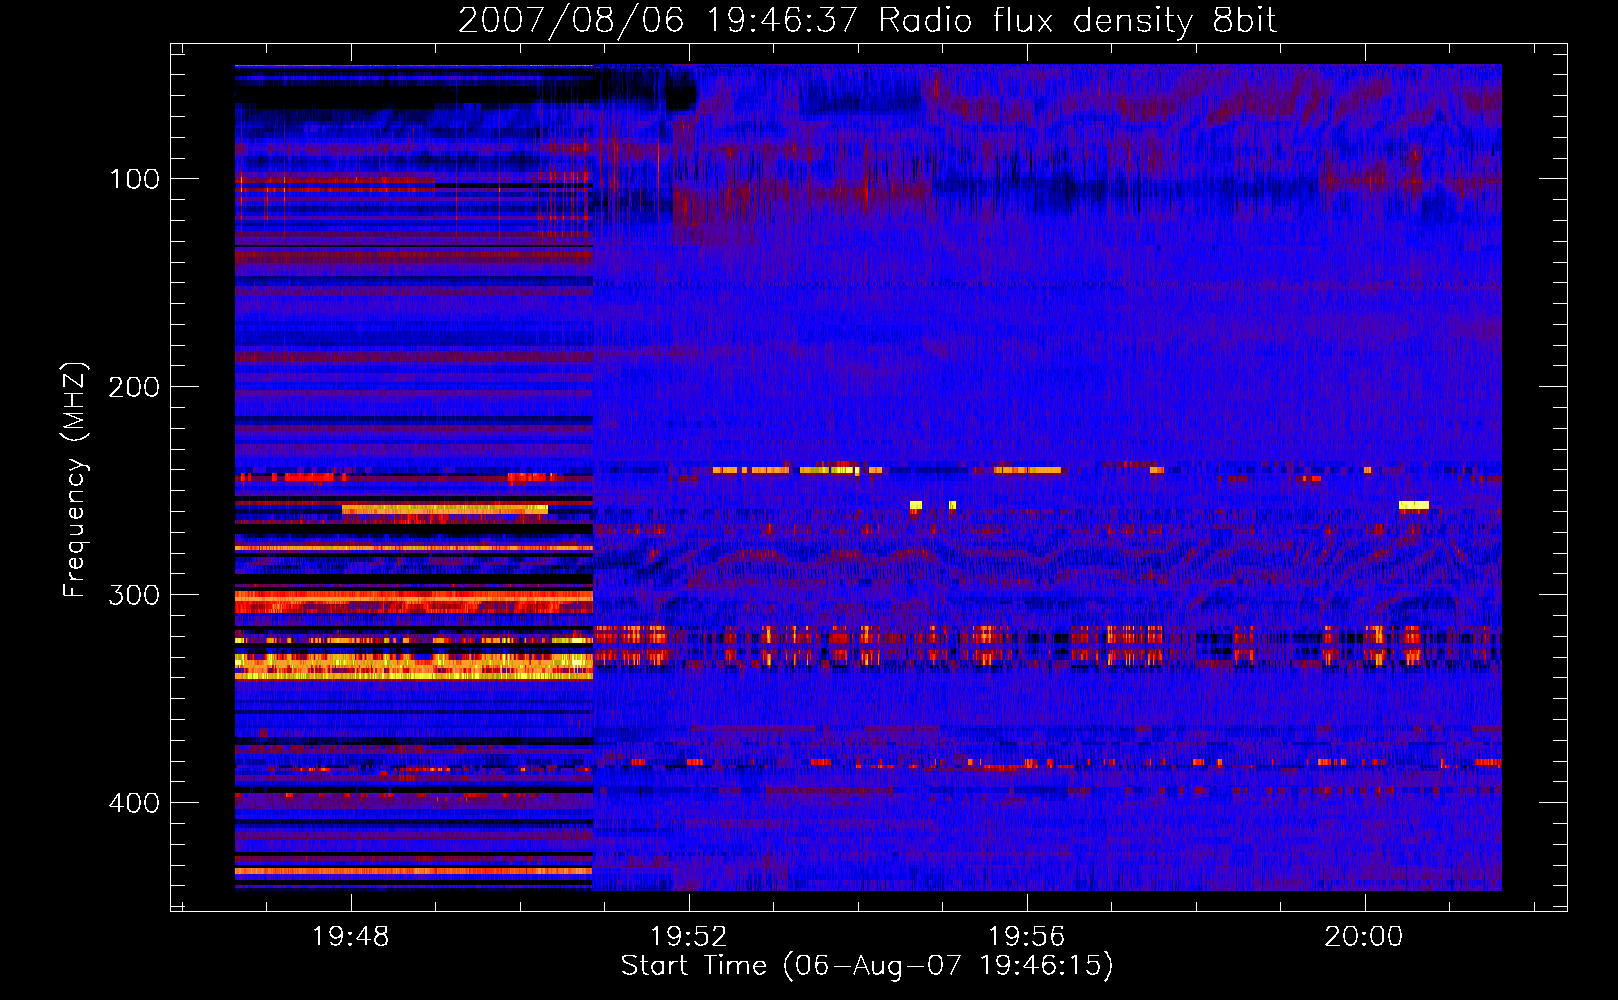Click the 19:56 time tick label

click(x=1026, y=937)
